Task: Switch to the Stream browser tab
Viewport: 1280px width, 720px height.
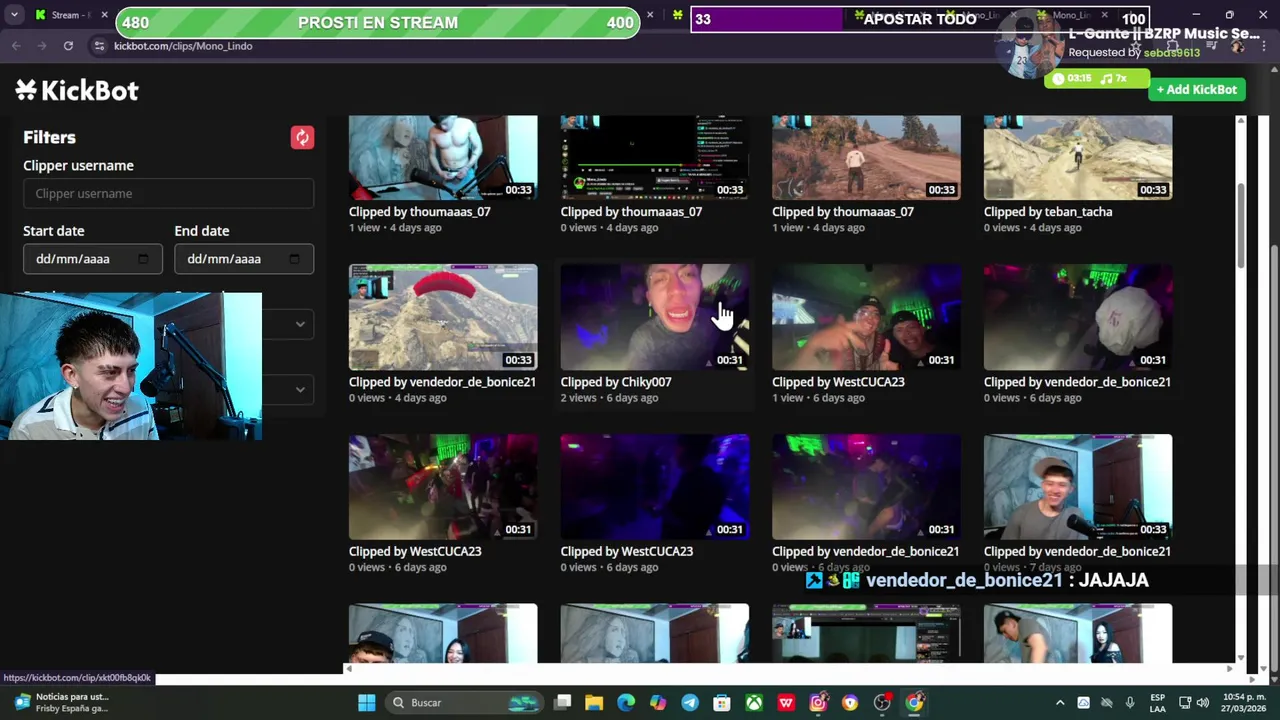Action: coord(68,15)
